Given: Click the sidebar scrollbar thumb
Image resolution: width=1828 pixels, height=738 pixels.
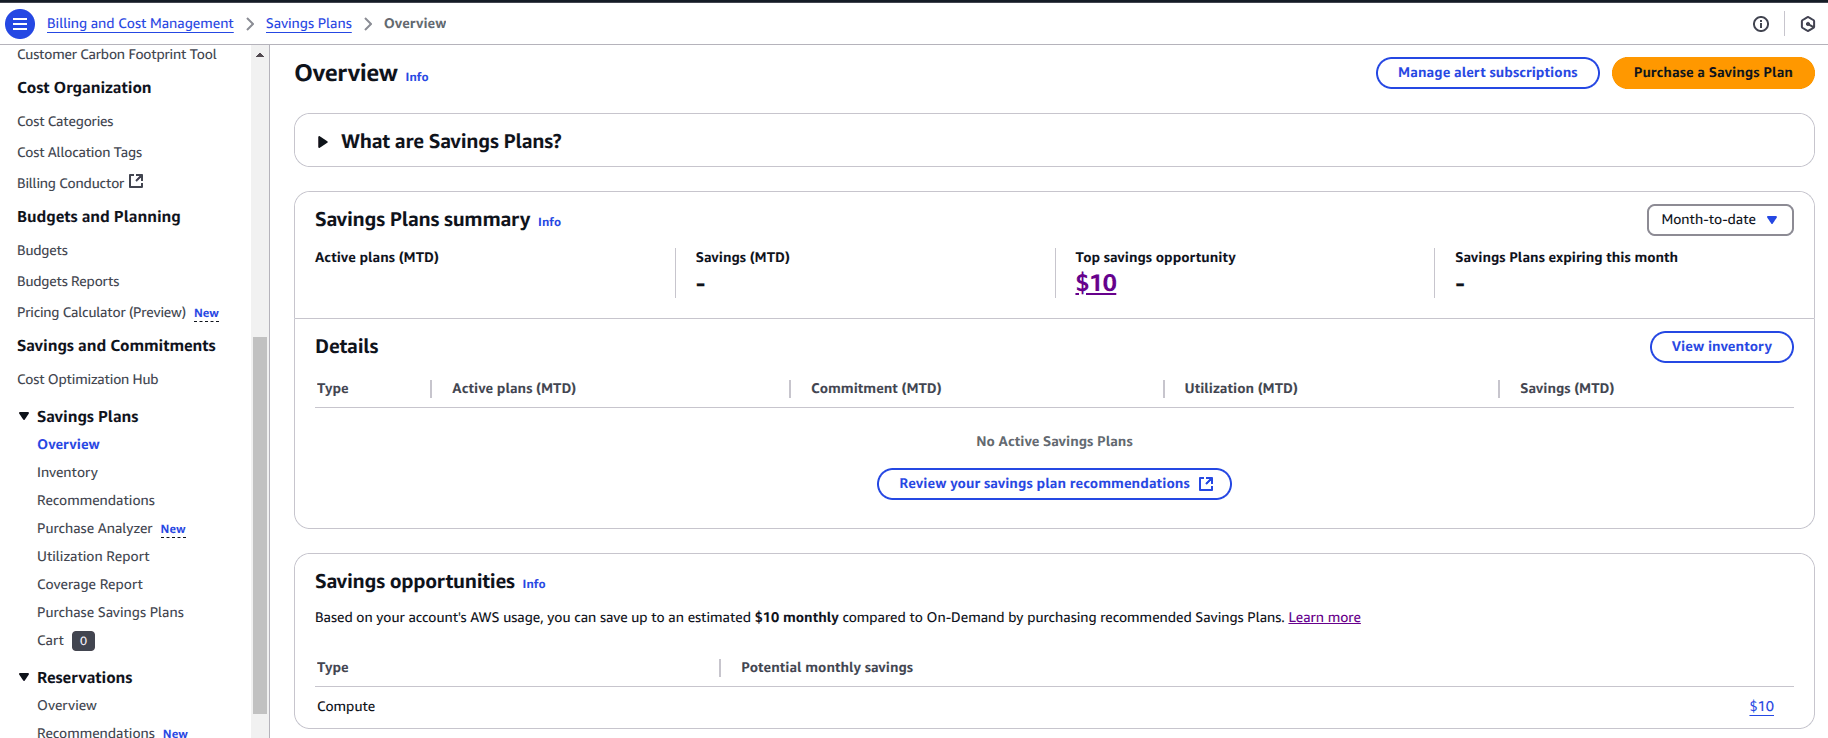Looking at the screenshot, I should click(260, 525).
